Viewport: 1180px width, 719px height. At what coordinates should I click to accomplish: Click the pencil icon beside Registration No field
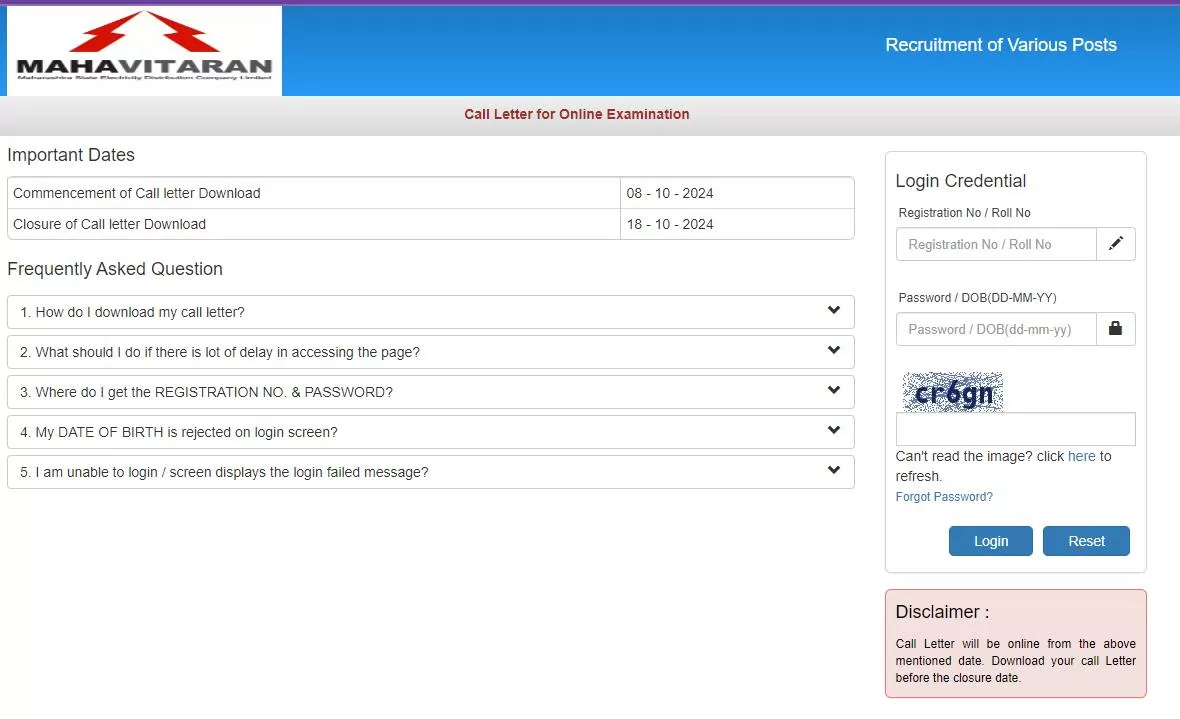click(1115, 244)
